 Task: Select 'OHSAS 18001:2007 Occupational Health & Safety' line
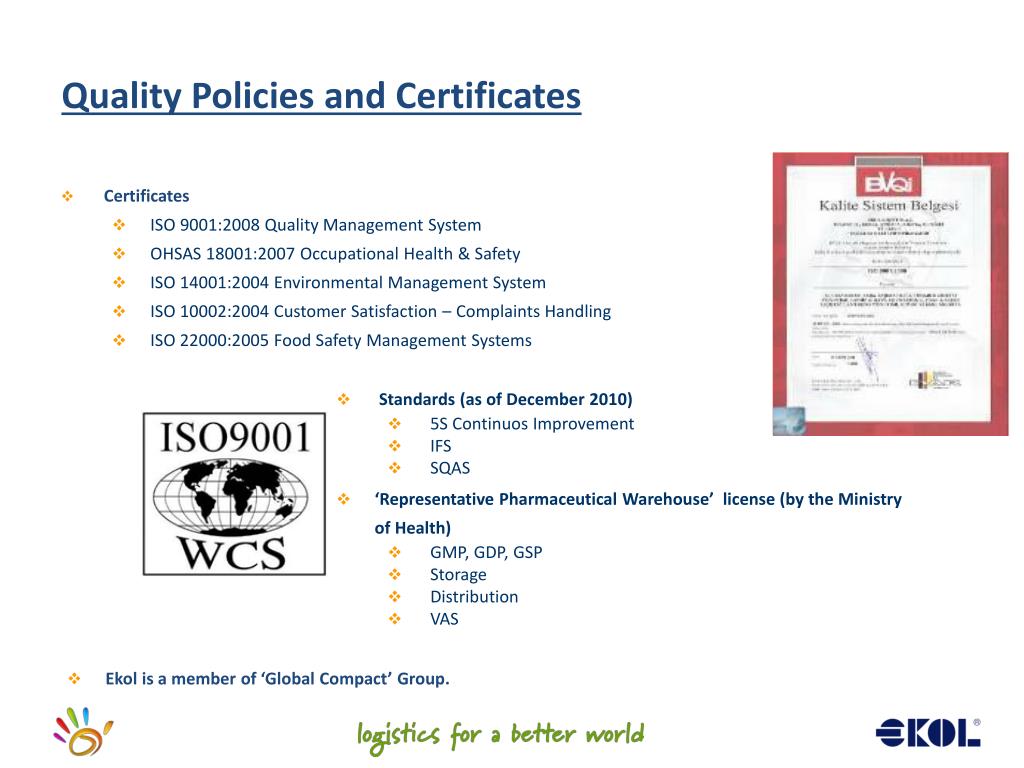tap(335, 254)
